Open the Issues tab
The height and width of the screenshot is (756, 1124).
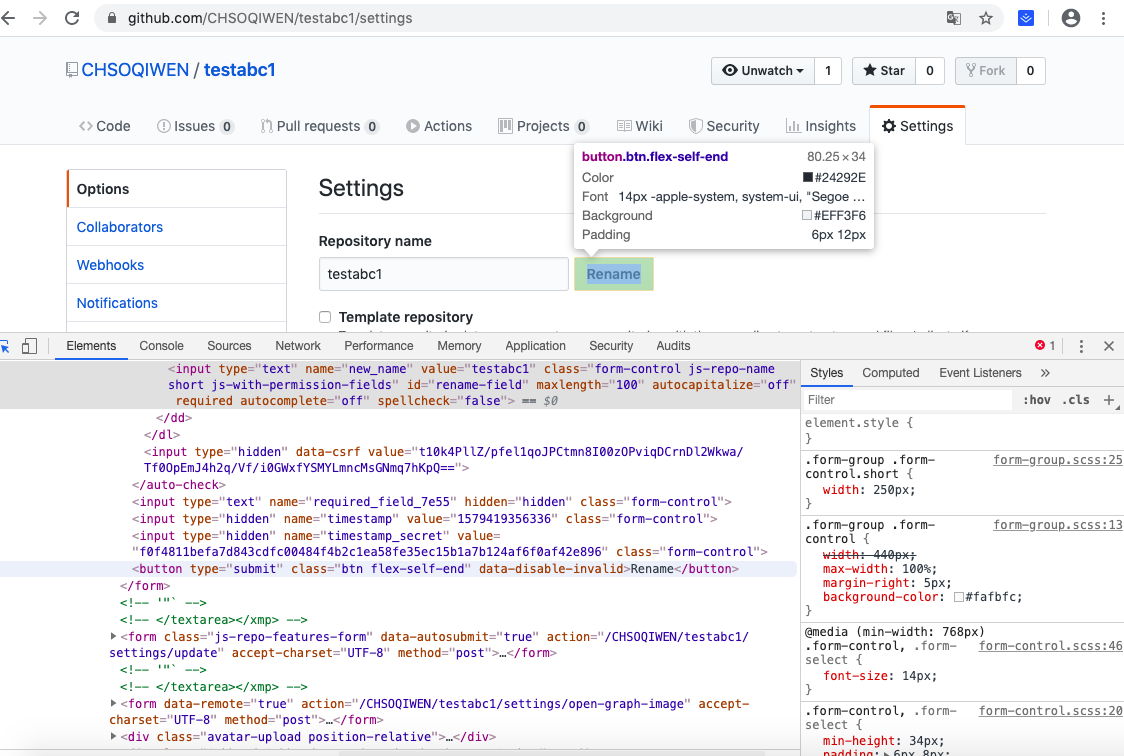pos(195,126)
